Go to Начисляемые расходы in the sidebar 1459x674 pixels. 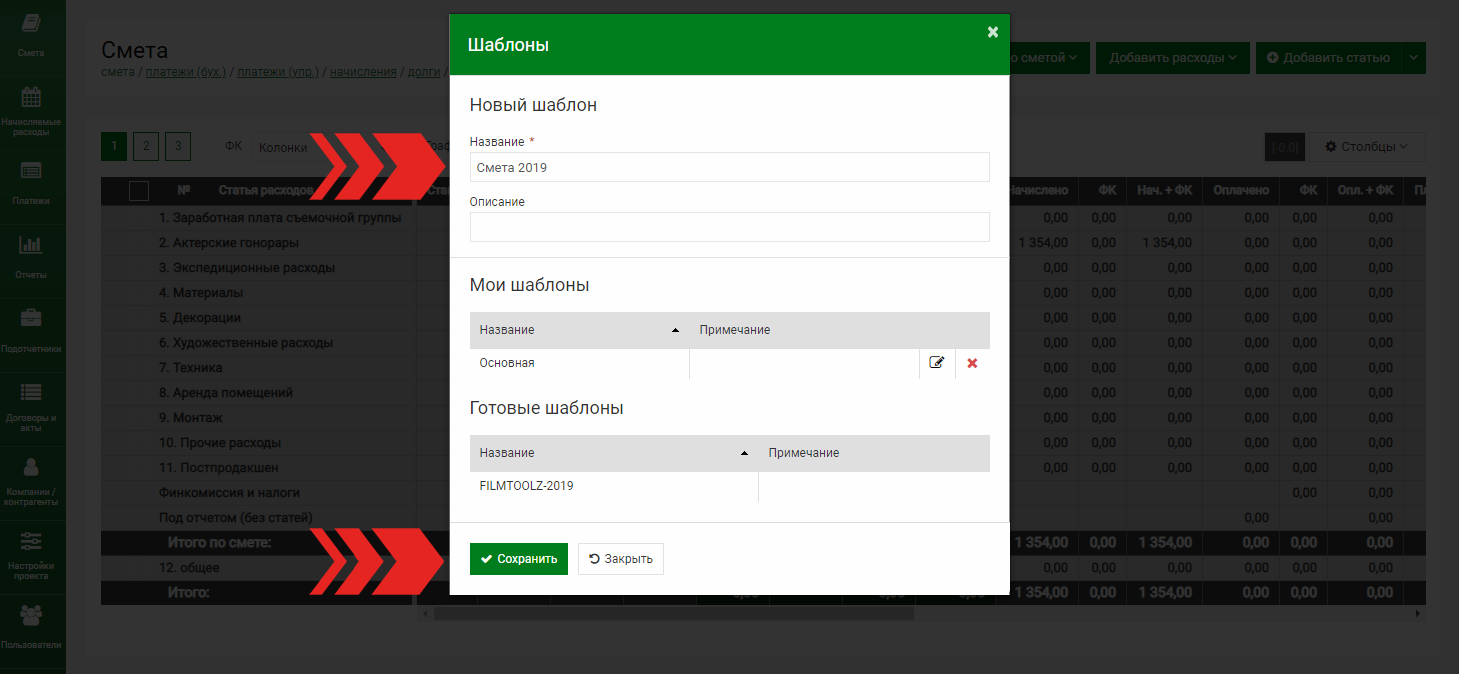point(32,110)
